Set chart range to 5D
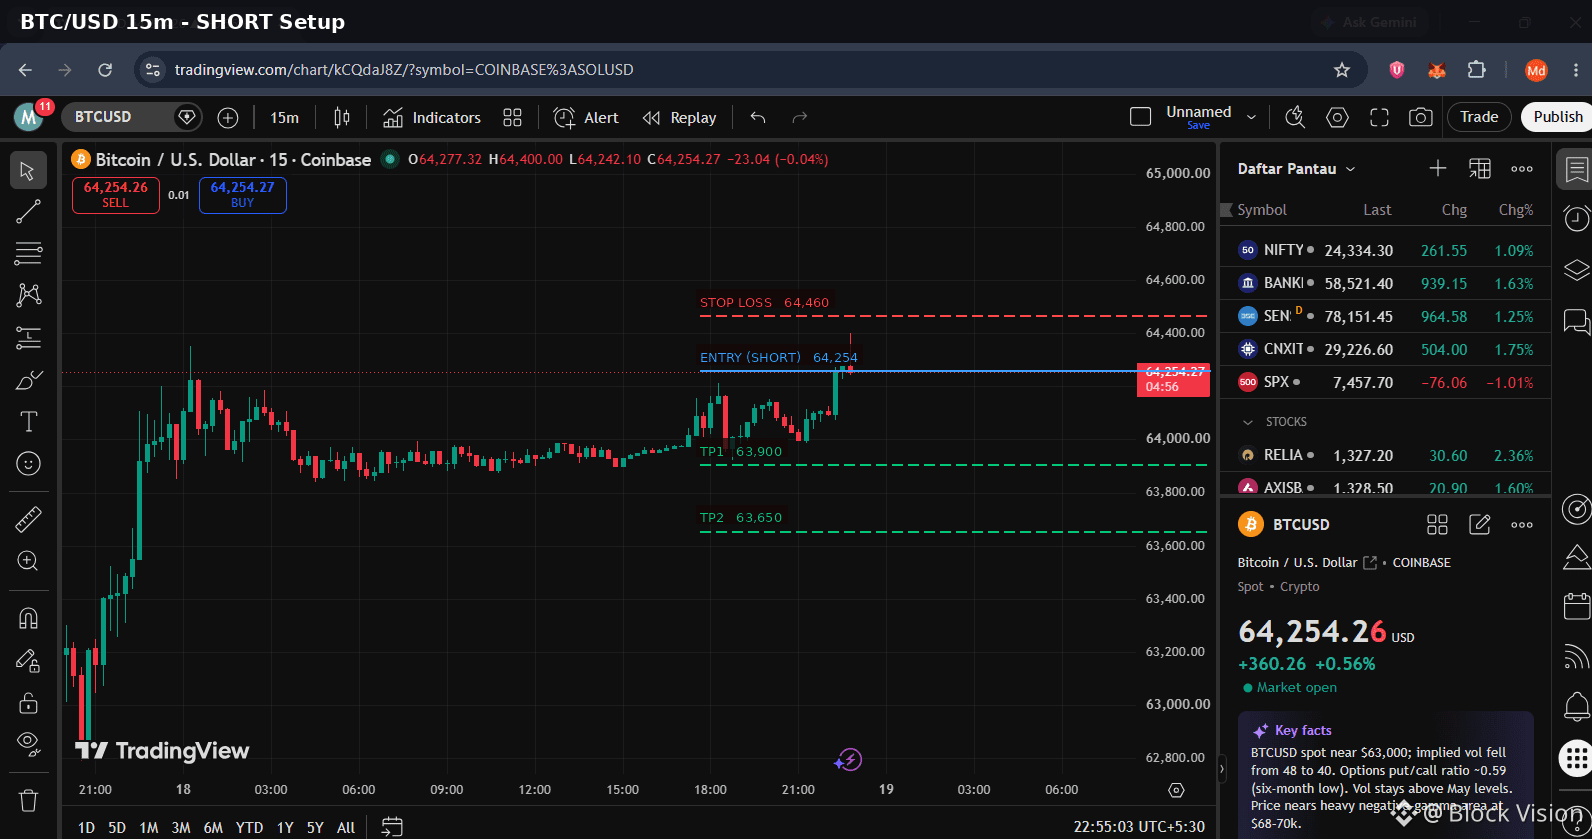The height and width of the screenshot is (839, 1592). 117,827
